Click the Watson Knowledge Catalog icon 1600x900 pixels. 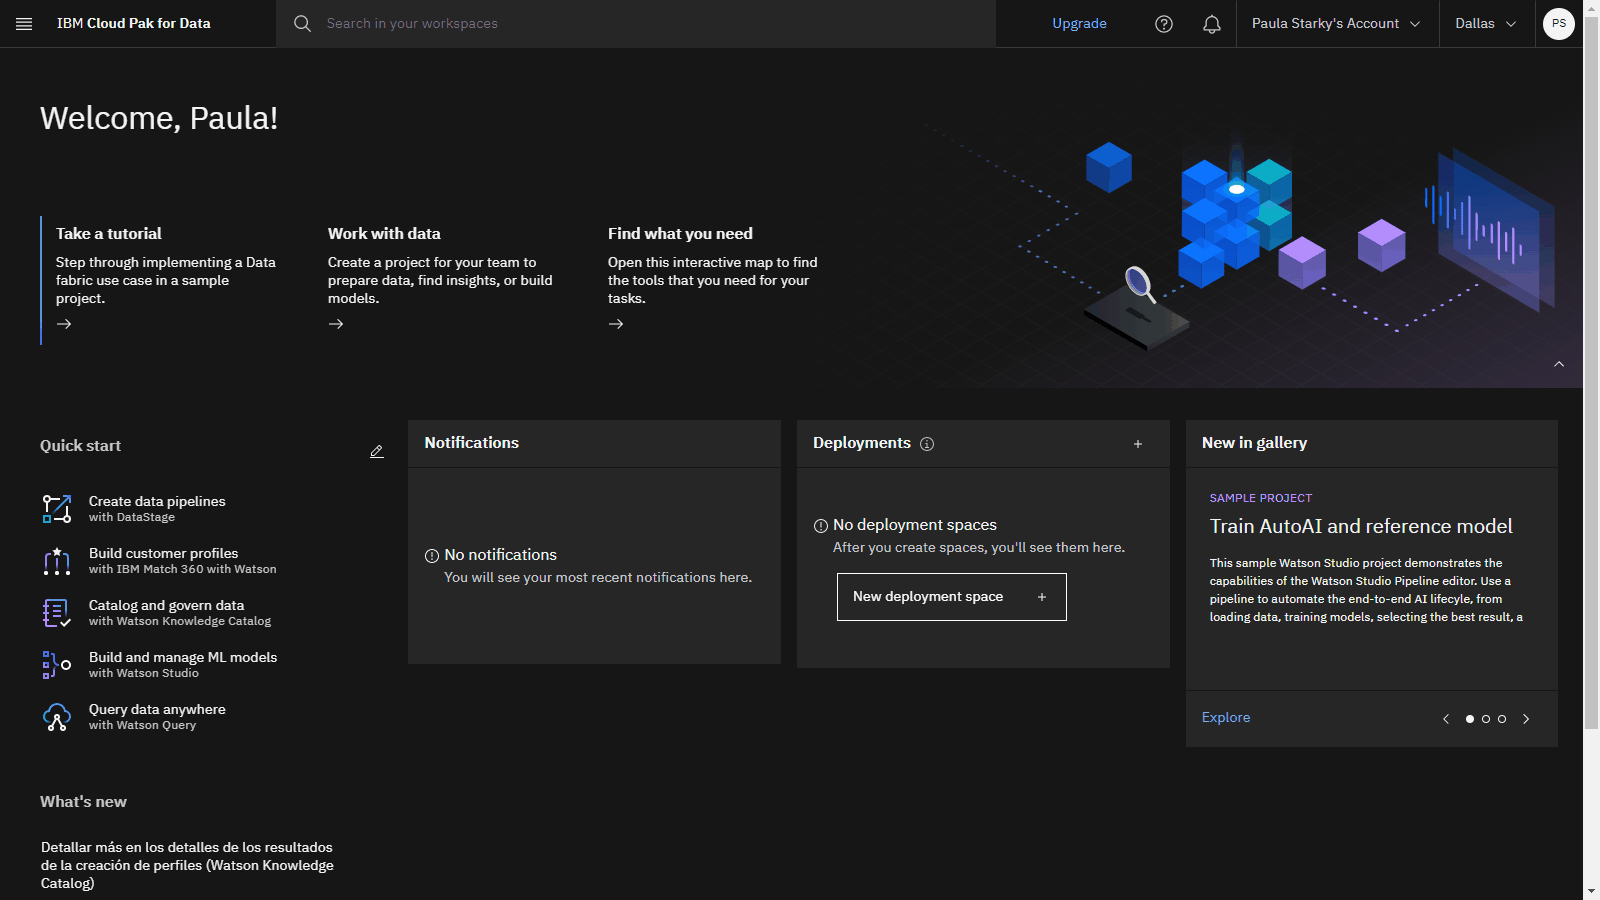click(57, 613)
